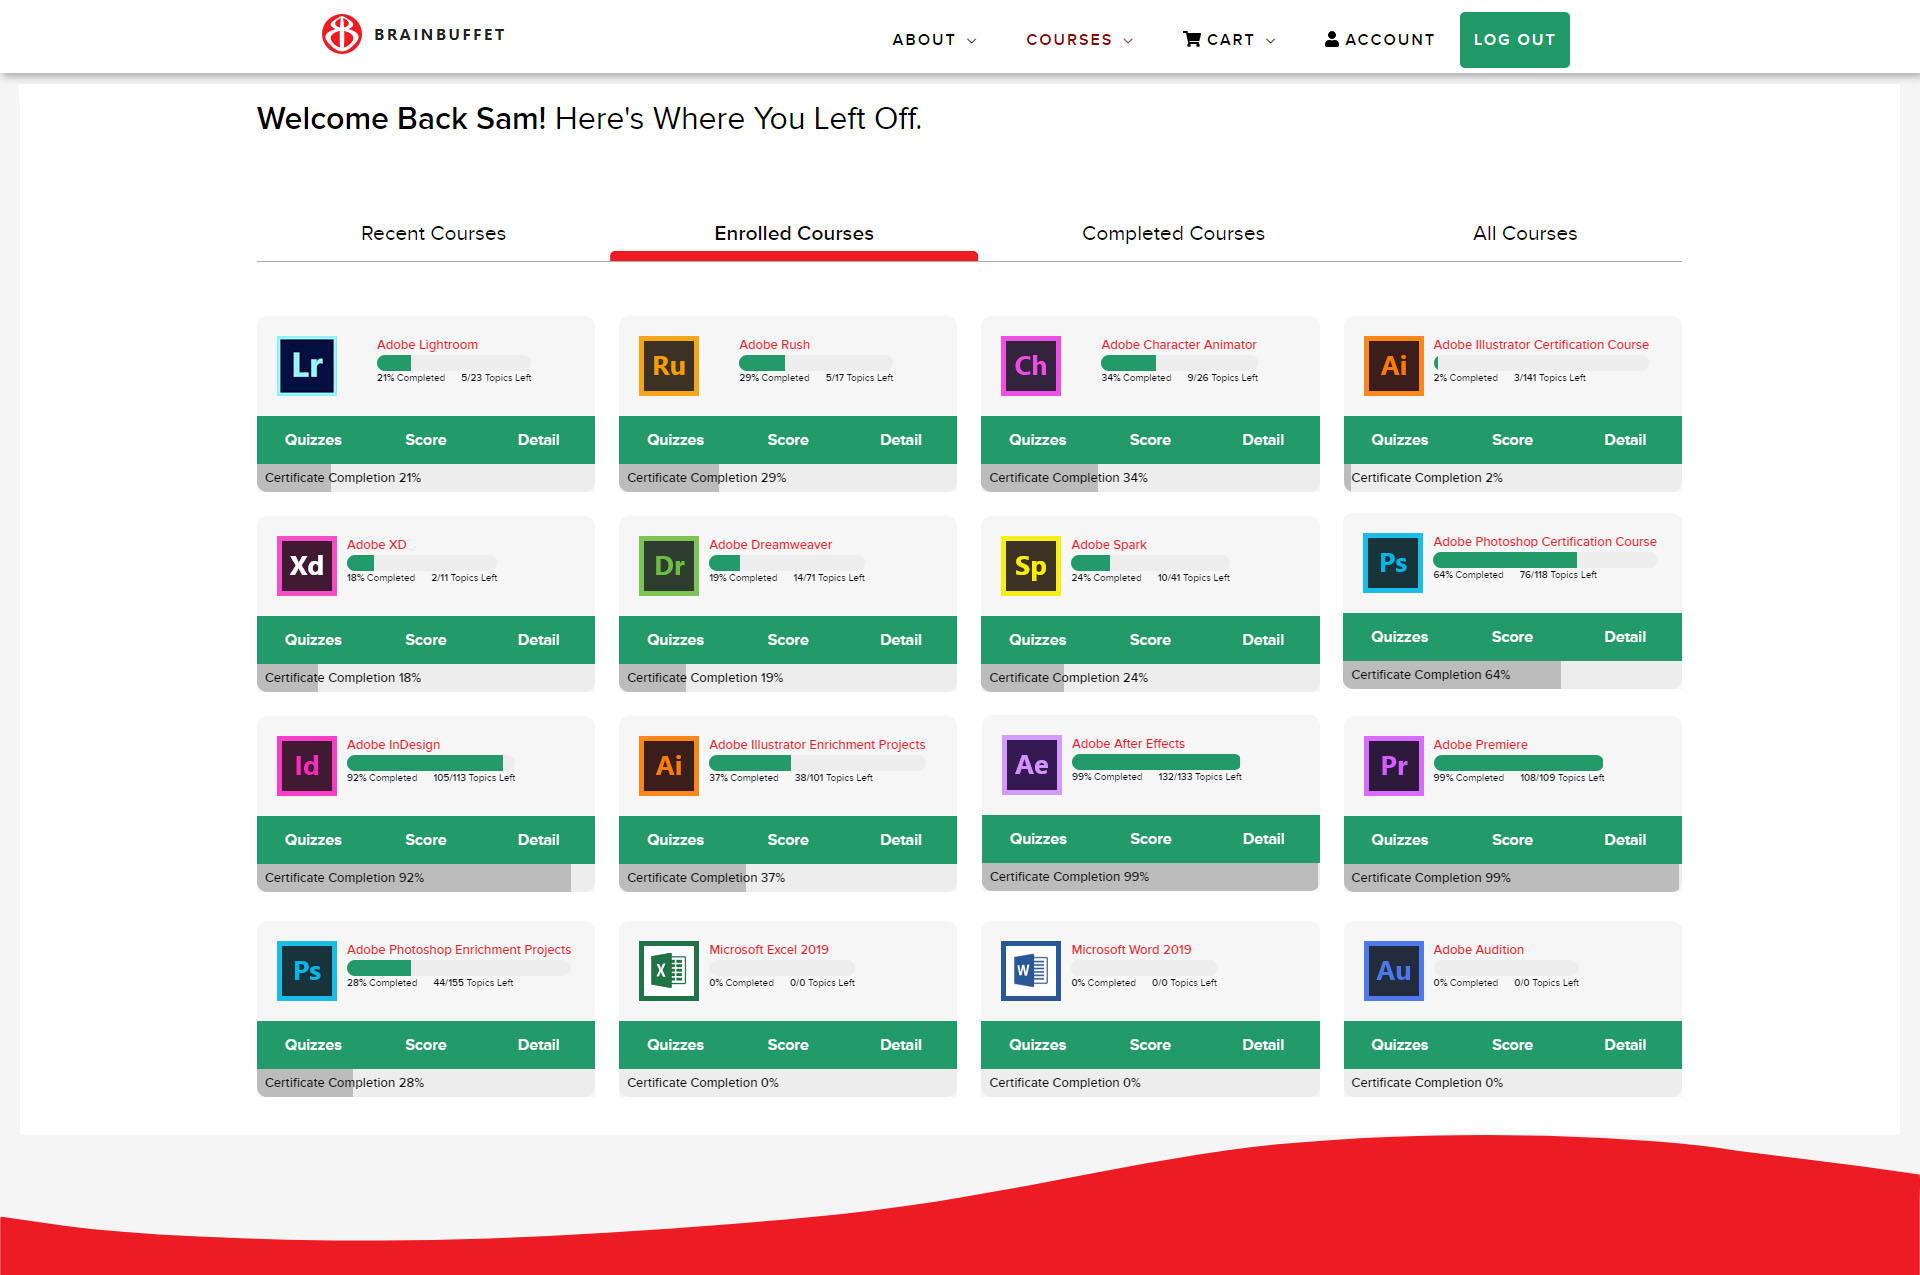Open the Adobe Spark Sp icon

[1031, 566]
